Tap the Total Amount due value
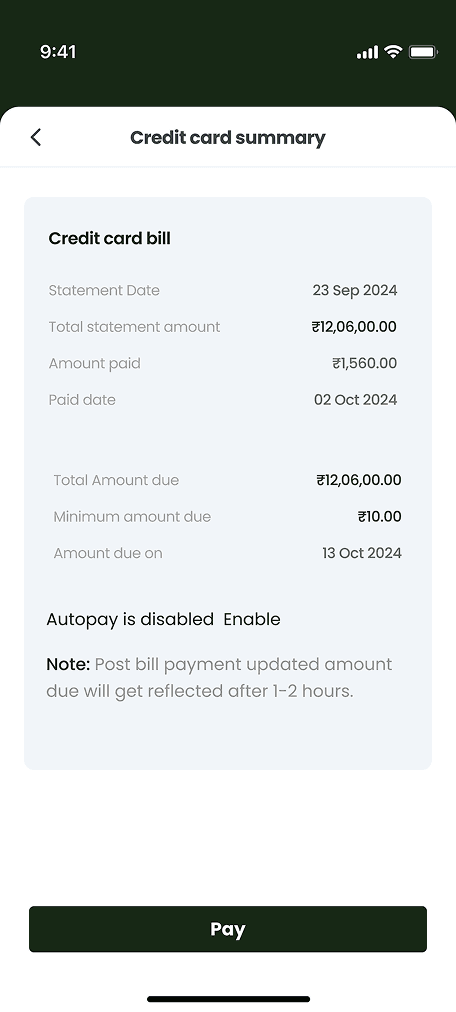 pos(359,480)
